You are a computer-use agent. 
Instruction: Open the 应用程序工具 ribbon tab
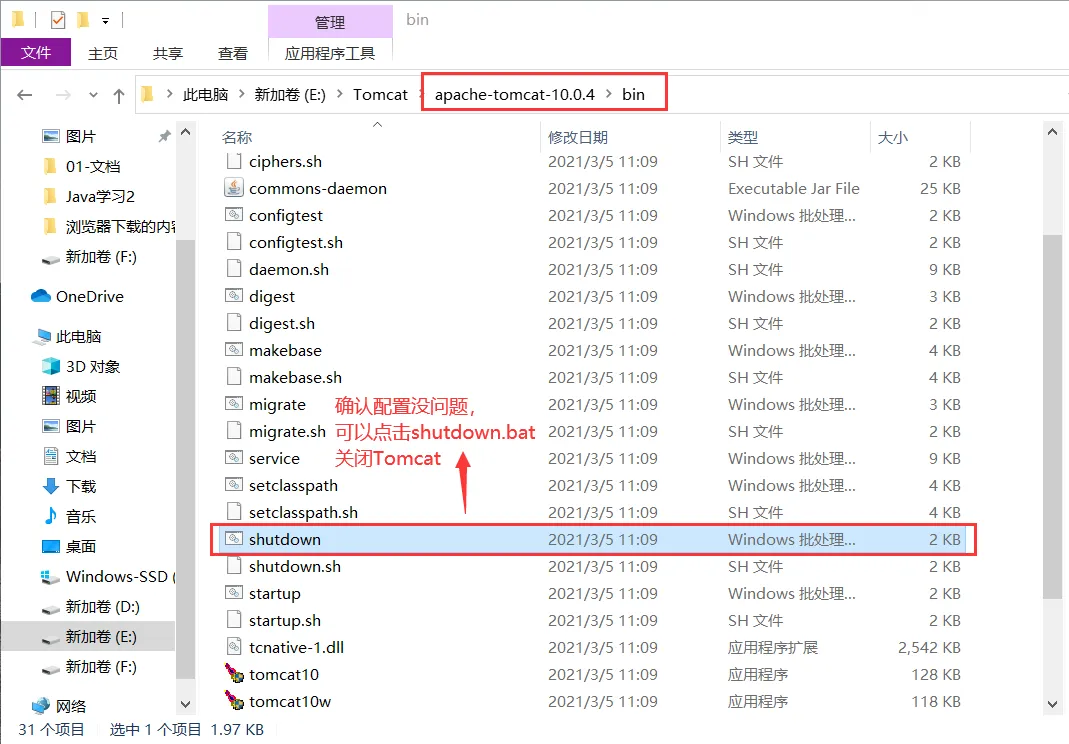[330, 53]
